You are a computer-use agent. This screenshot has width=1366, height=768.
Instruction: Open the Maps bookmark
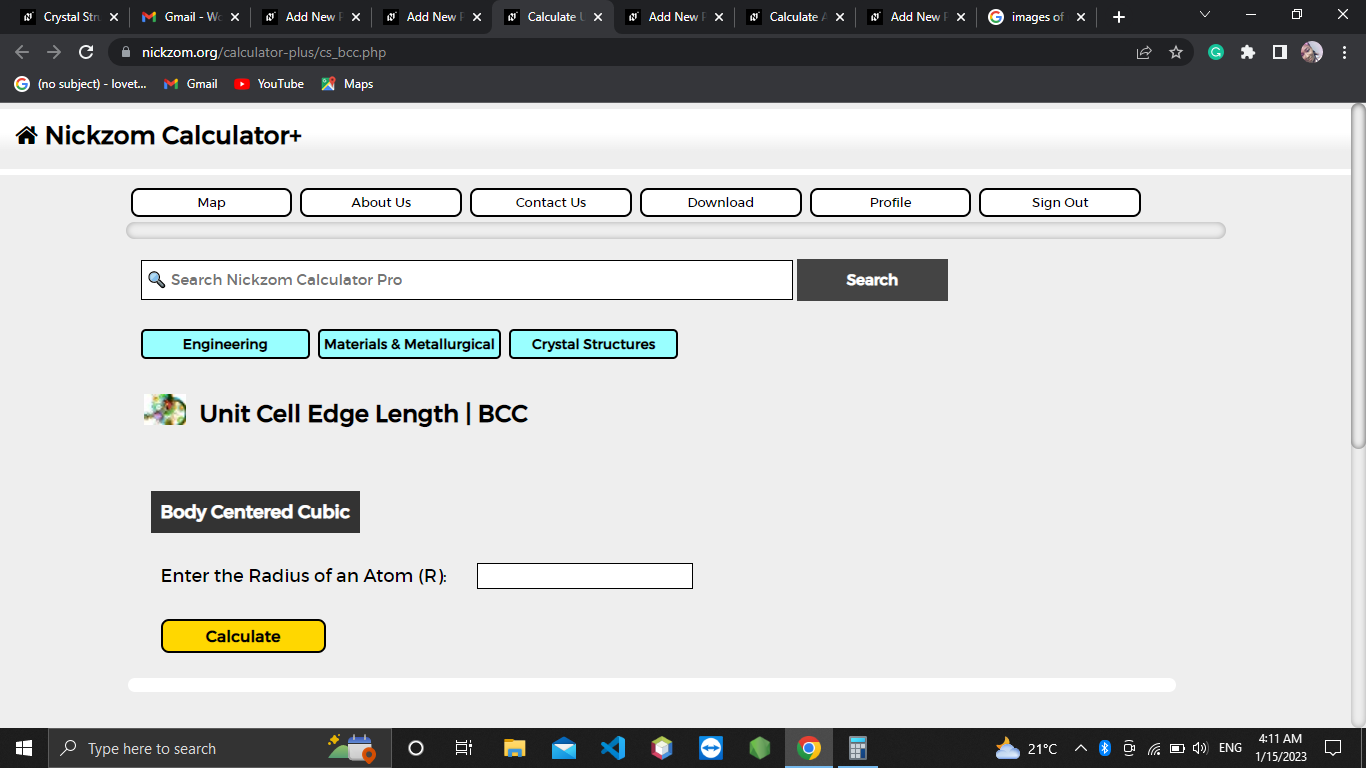[x=347, y=84]
